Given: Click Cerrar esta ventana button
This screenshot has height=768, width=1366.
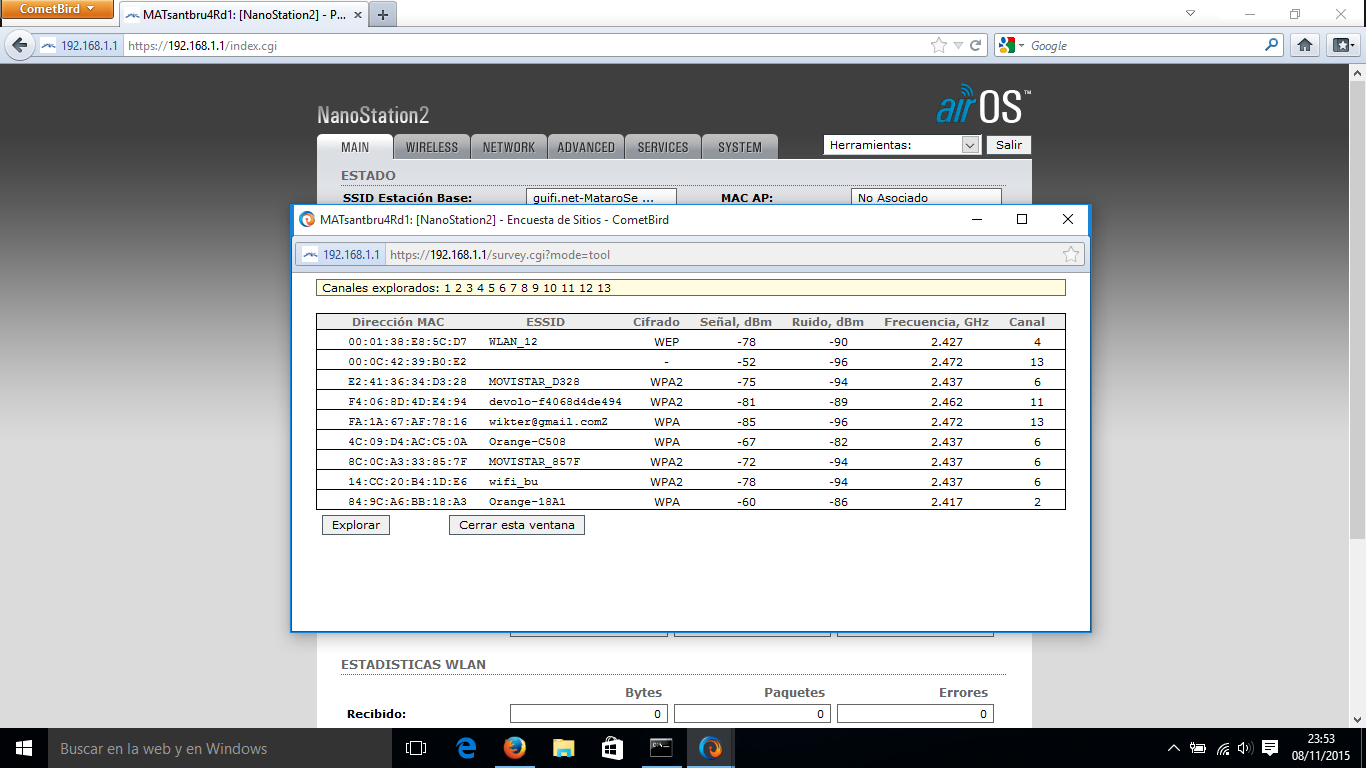Looking at the screenshot, I should coord(517,525).
